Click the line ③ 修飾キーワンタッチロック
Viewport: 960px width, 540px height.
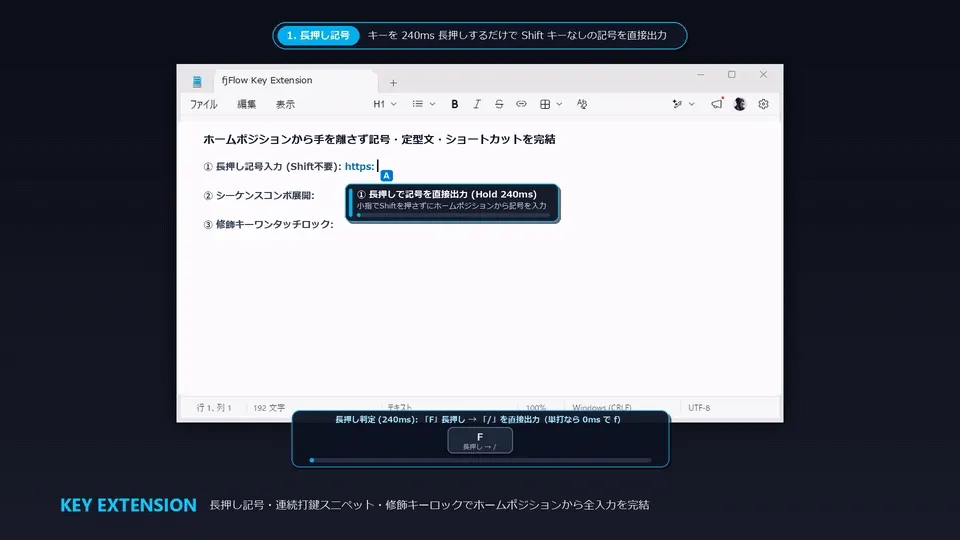pos(269,224)
